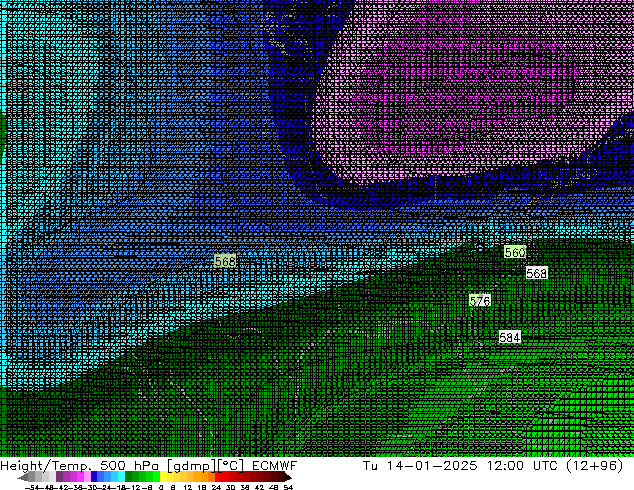Click the 'ECMWF' model name text

275,466
